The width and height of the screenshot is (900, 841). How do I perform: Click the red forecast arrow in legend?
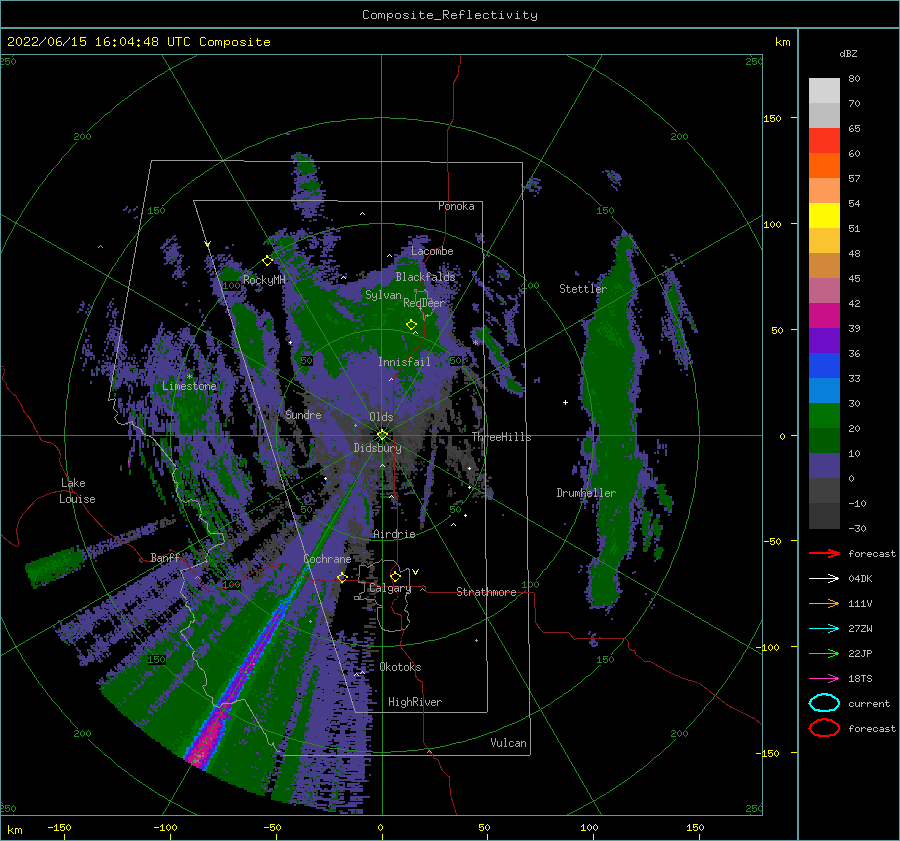click(824, 553)
